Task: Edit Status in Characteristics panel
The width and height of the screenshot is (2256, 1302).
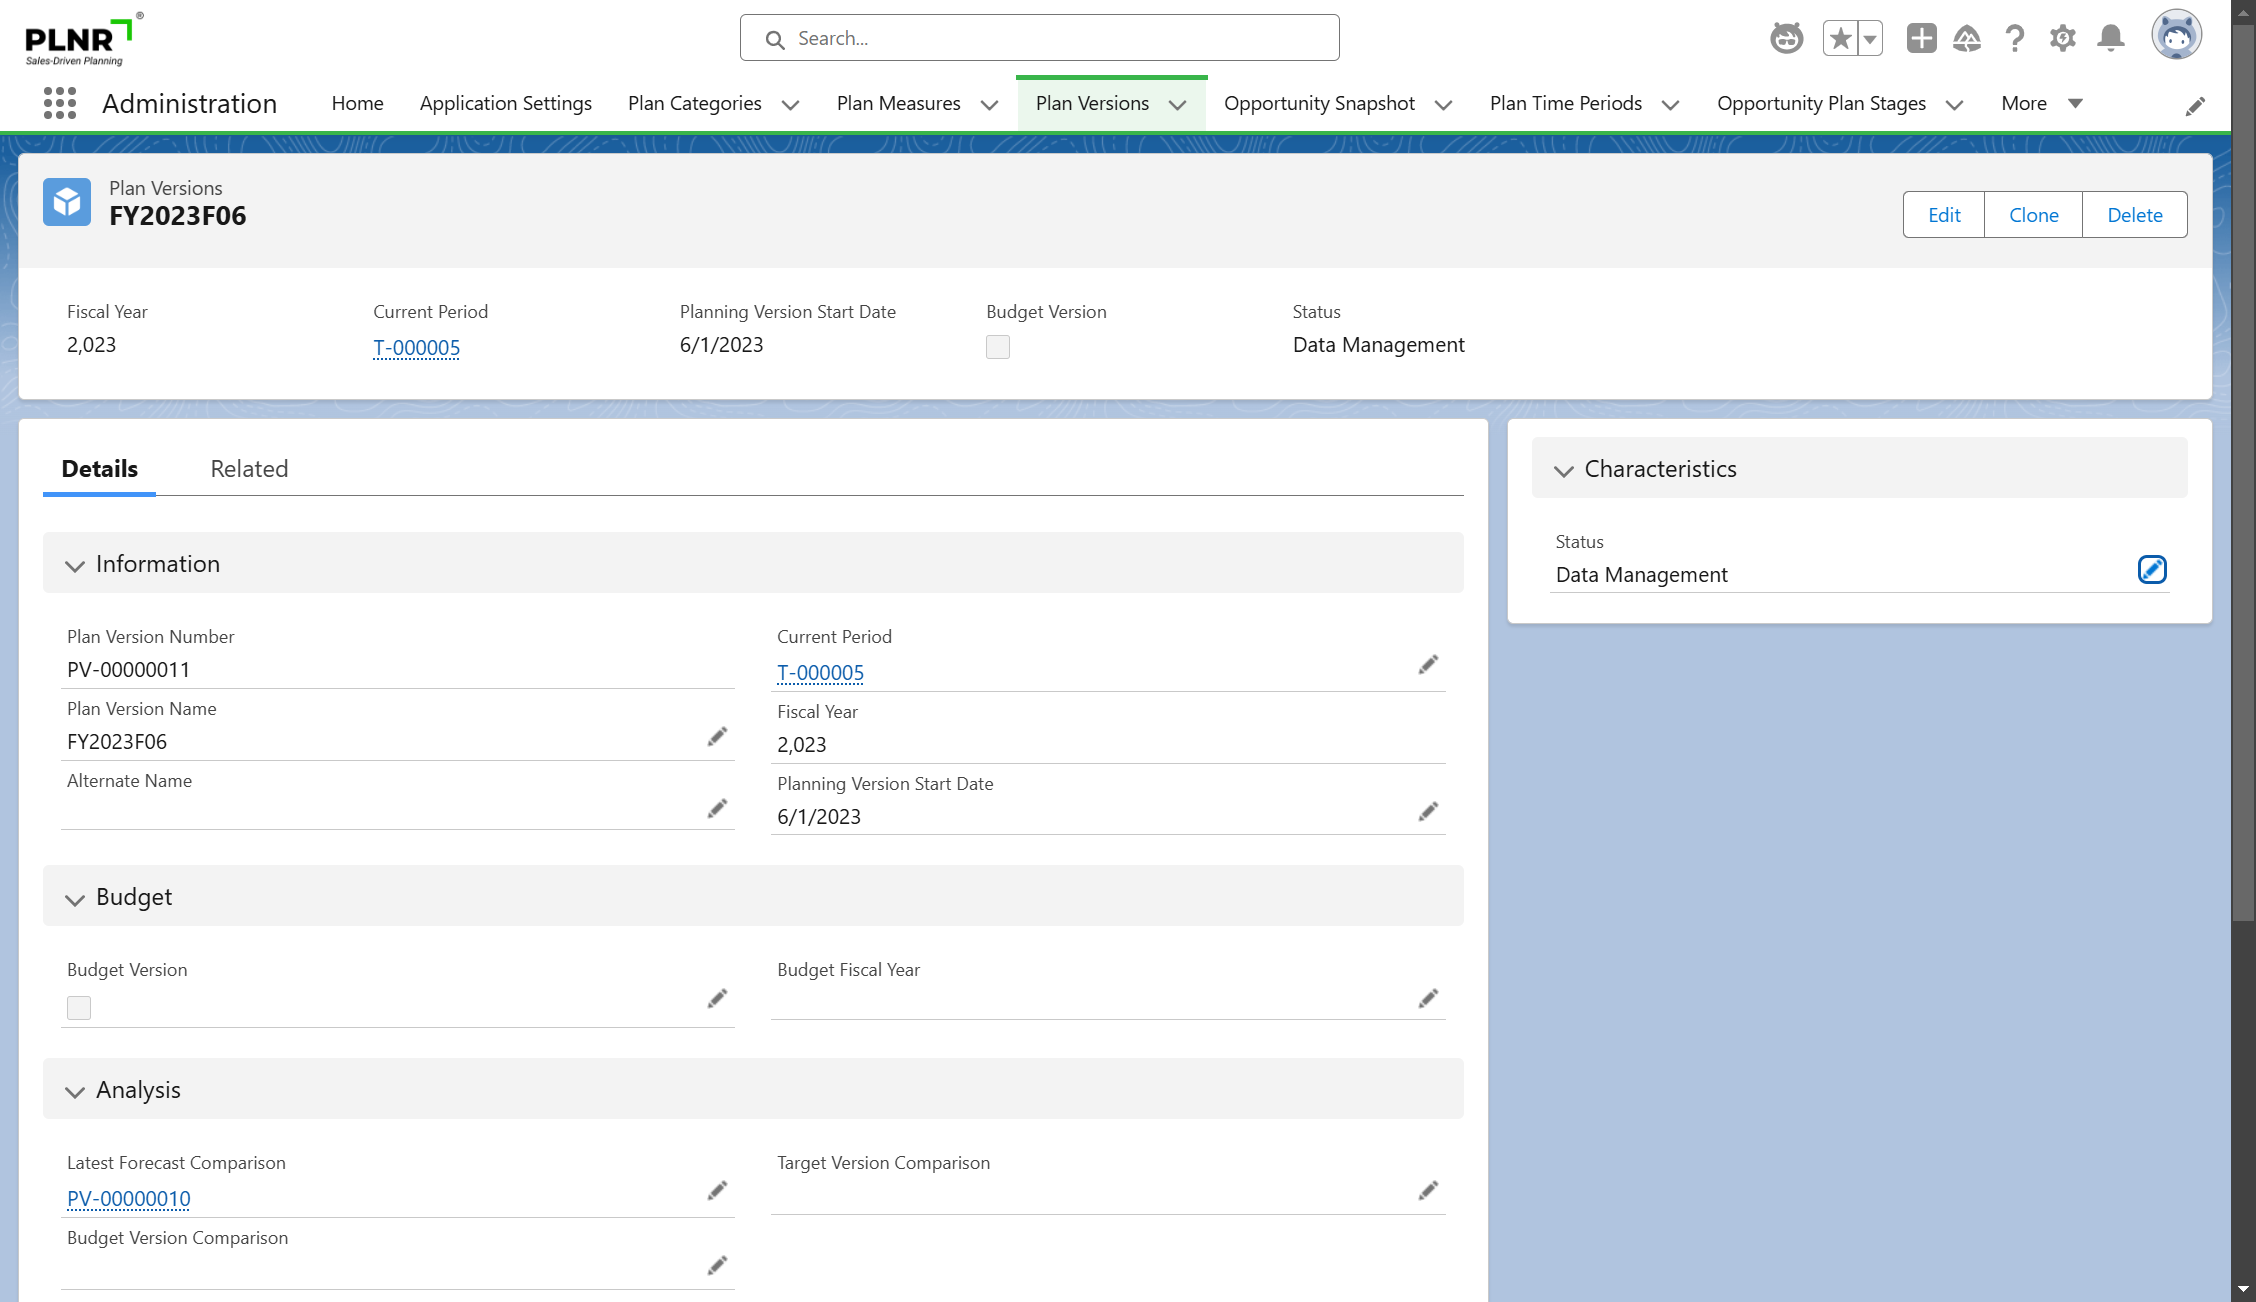Action: click(x=2152, y=570)
